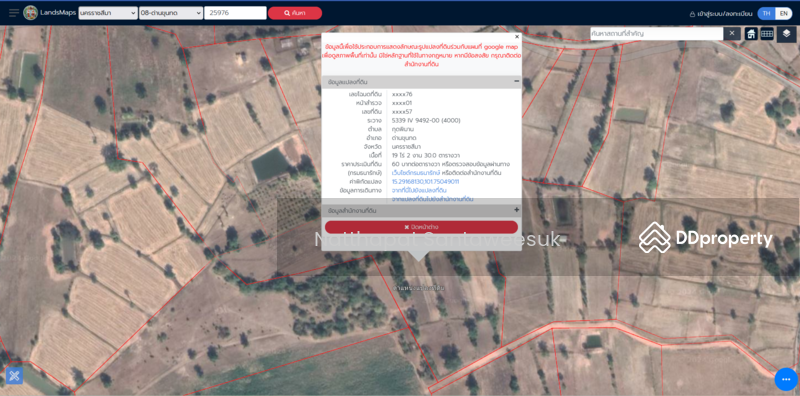Click the login/register link
Viewport: 800px width, 396px height.
pyautogui.click(x=720, y=14)
